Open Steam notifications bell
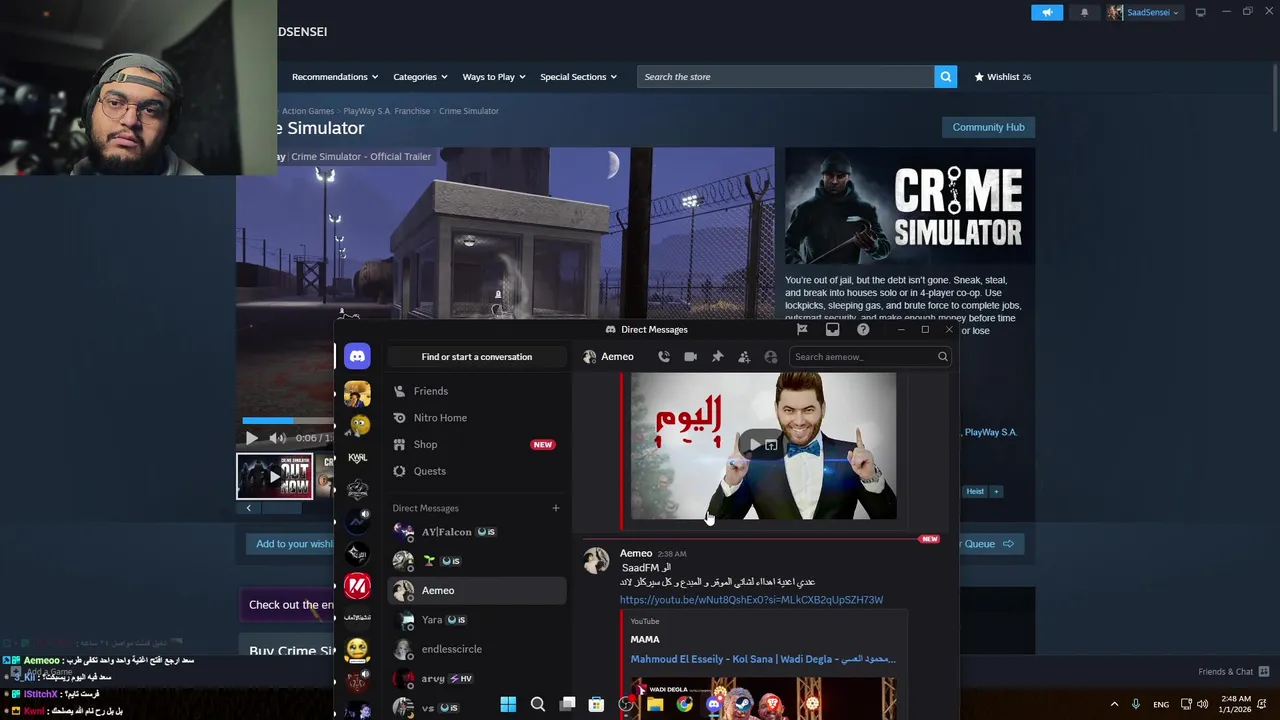The height and width of the screenshot is (720, 1280). [1084, 13]
